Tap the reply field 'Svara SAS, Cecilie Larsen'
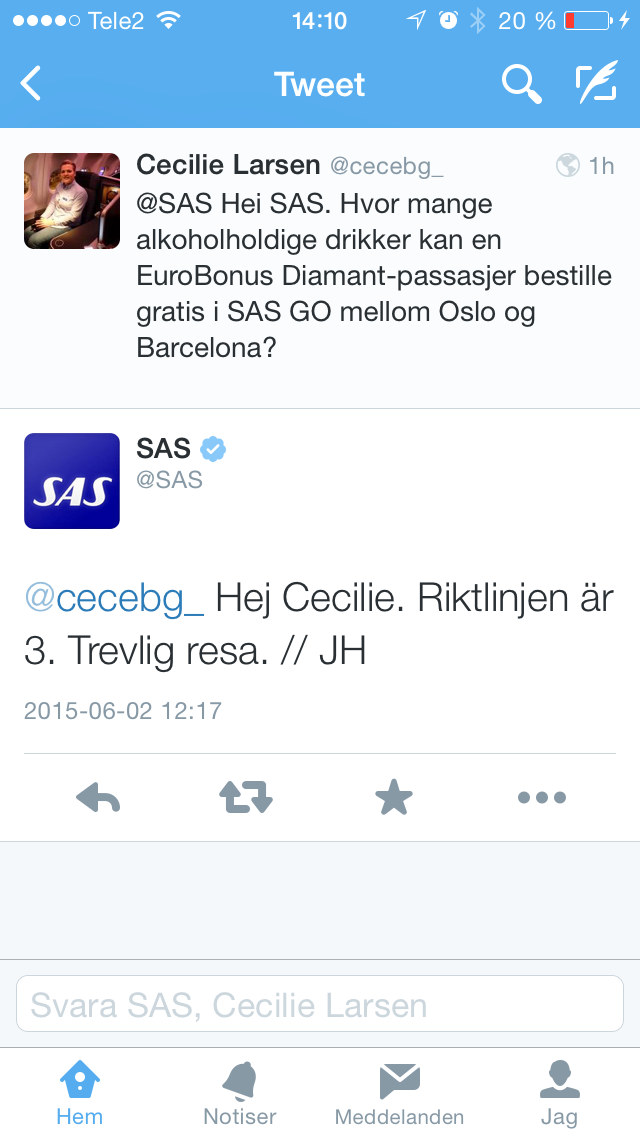 coord(320,1004)
